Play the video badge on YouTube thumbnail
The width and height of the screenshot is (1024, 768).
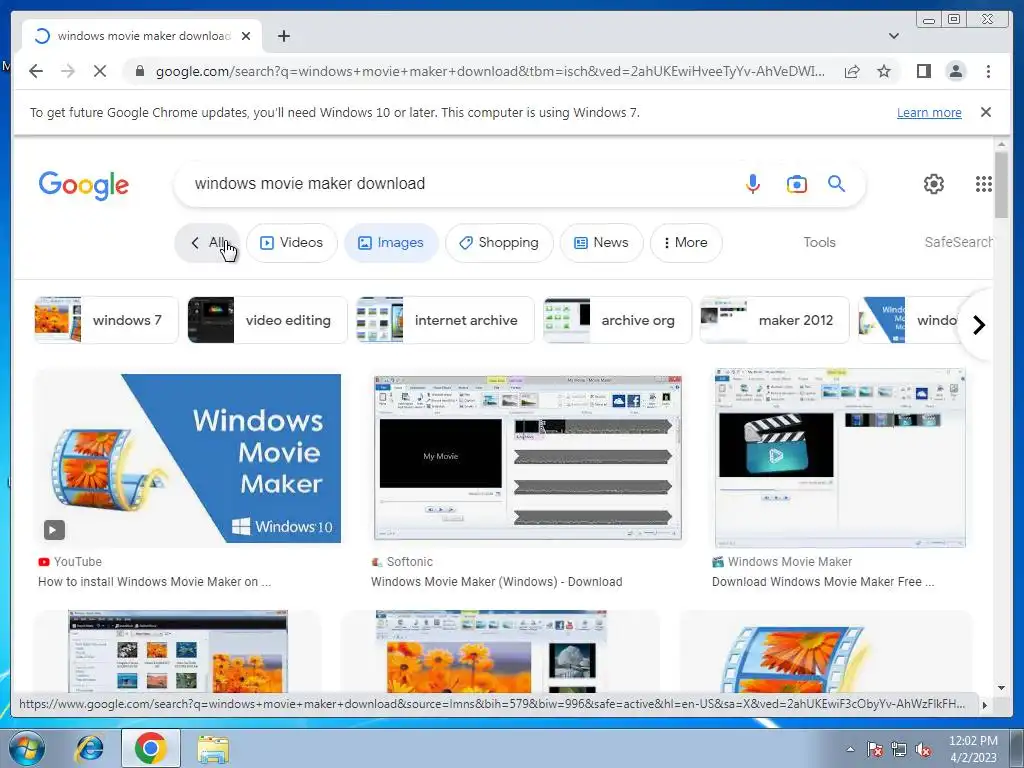(54, 530)
